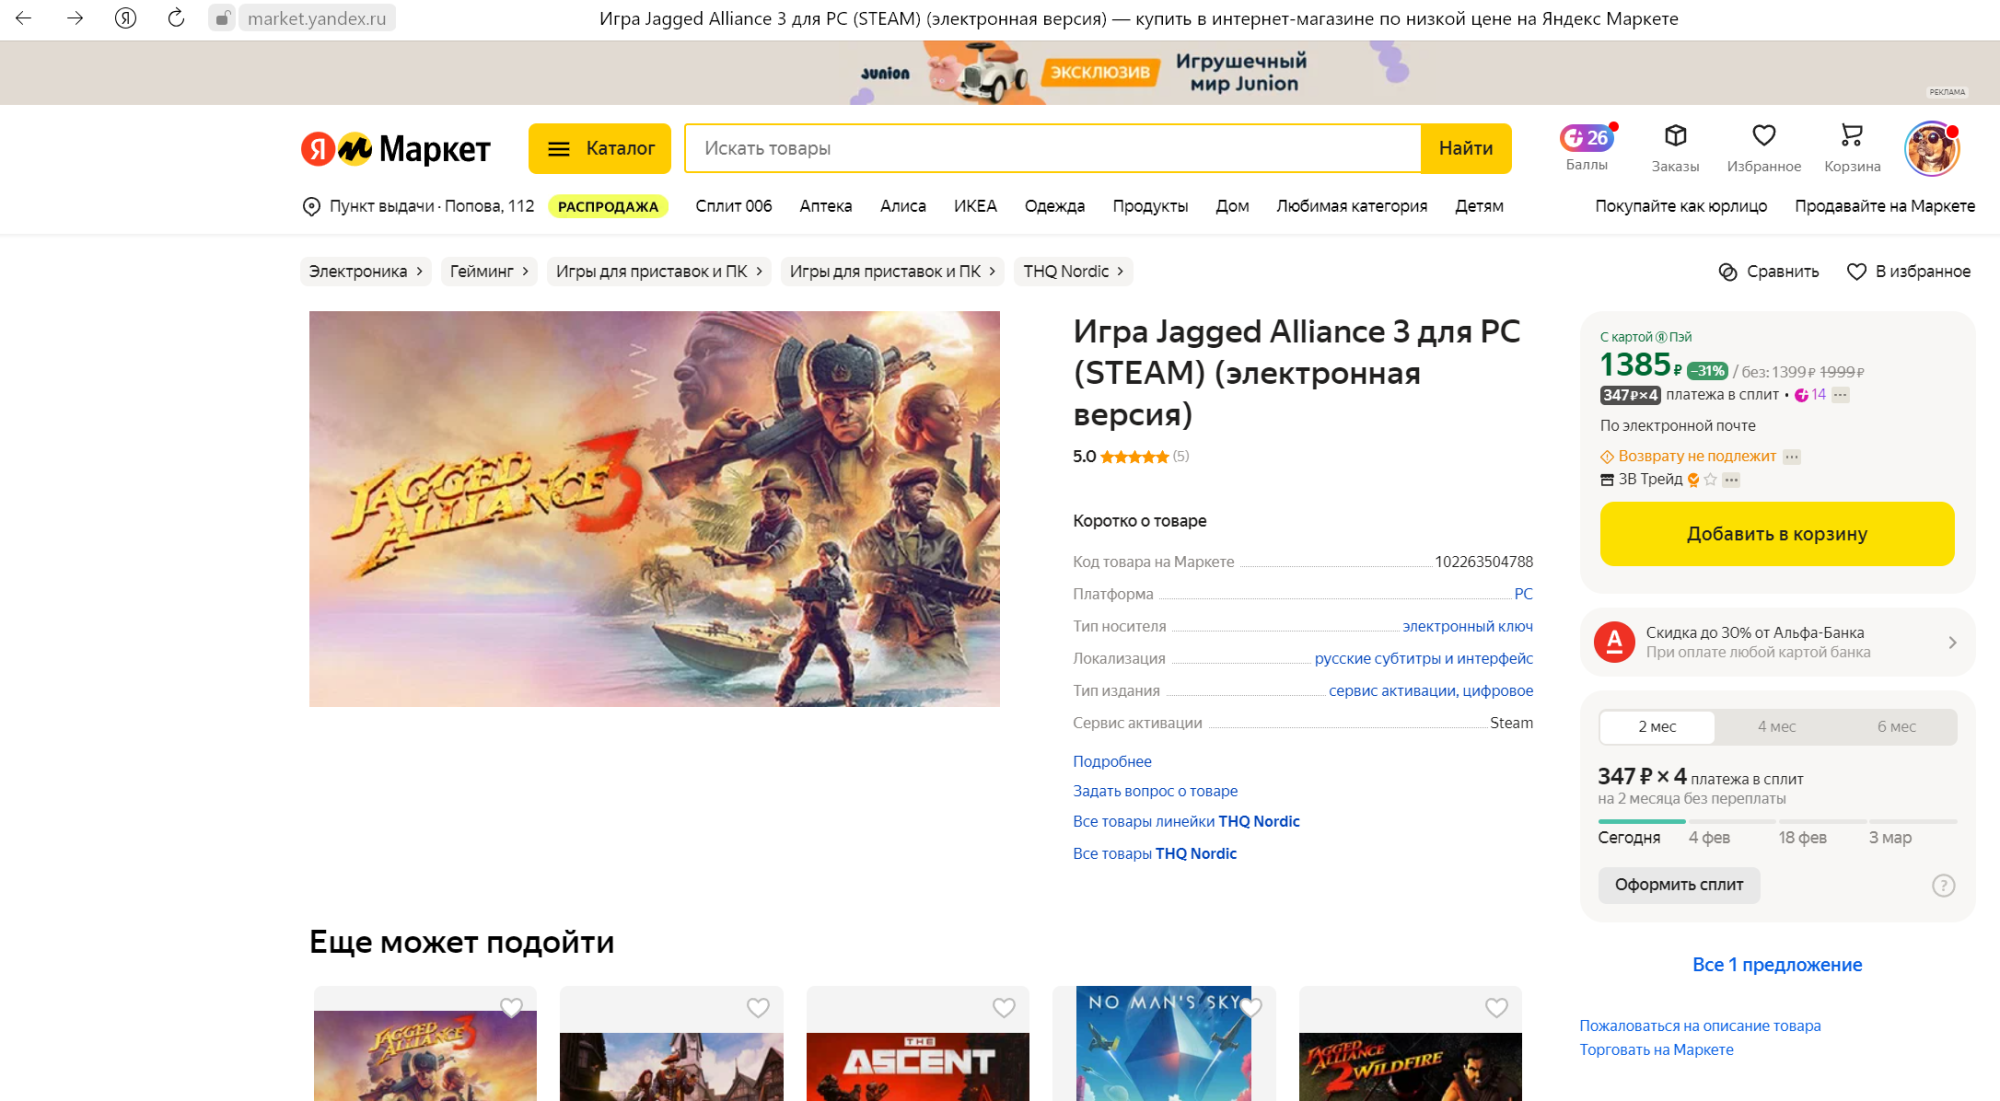The width and height of the screenshot is (2000, 1101).
Task: Open the Catalog menu button
Action: [x=600, y=148]
